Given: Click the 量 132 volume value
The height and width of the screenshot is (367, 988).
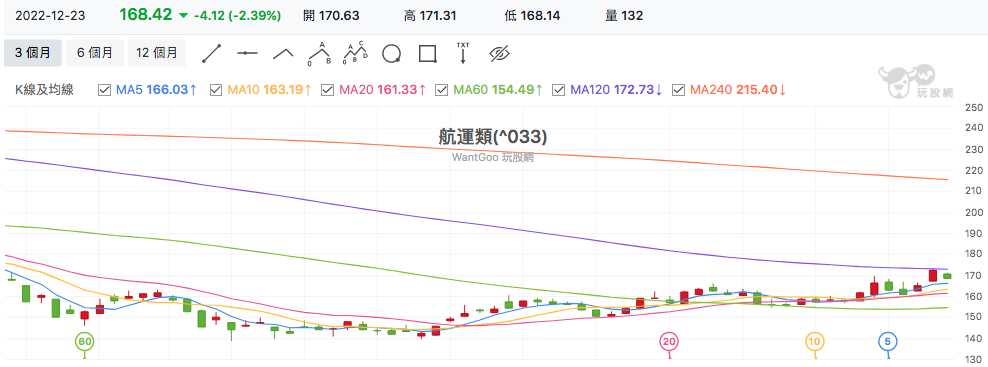Looking at the screenshot, I should (624, 16).
